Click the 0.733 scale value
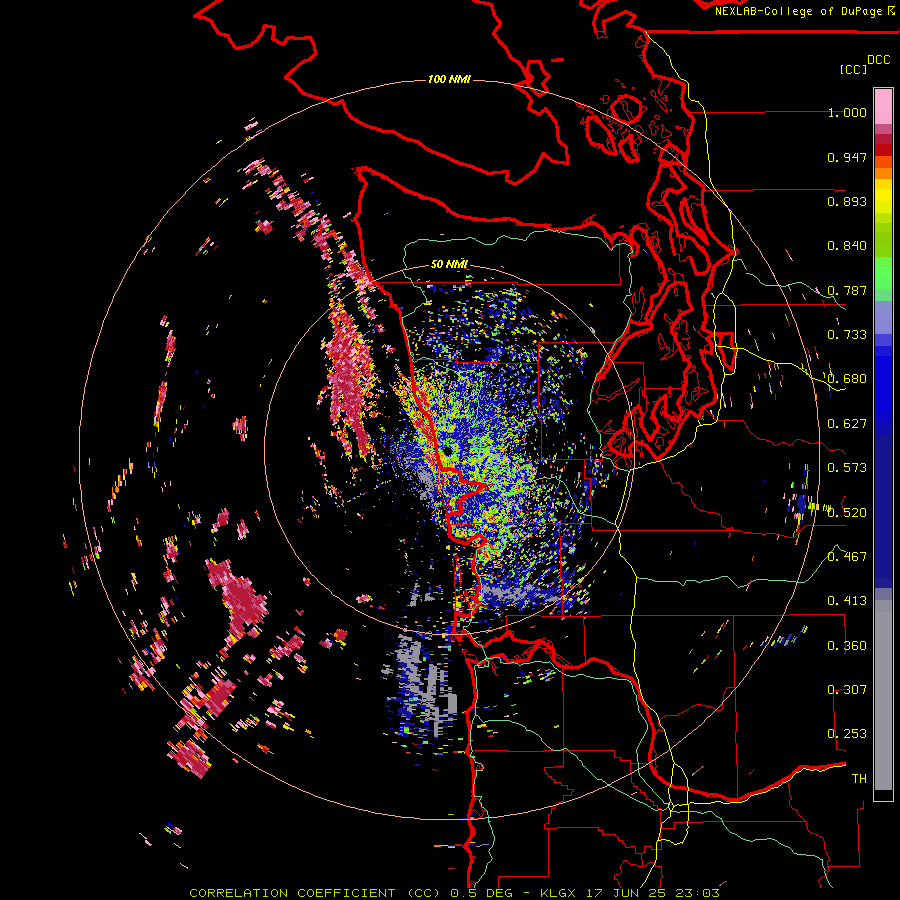The height and width of the screenshot is (900, 900). (847, 335)
